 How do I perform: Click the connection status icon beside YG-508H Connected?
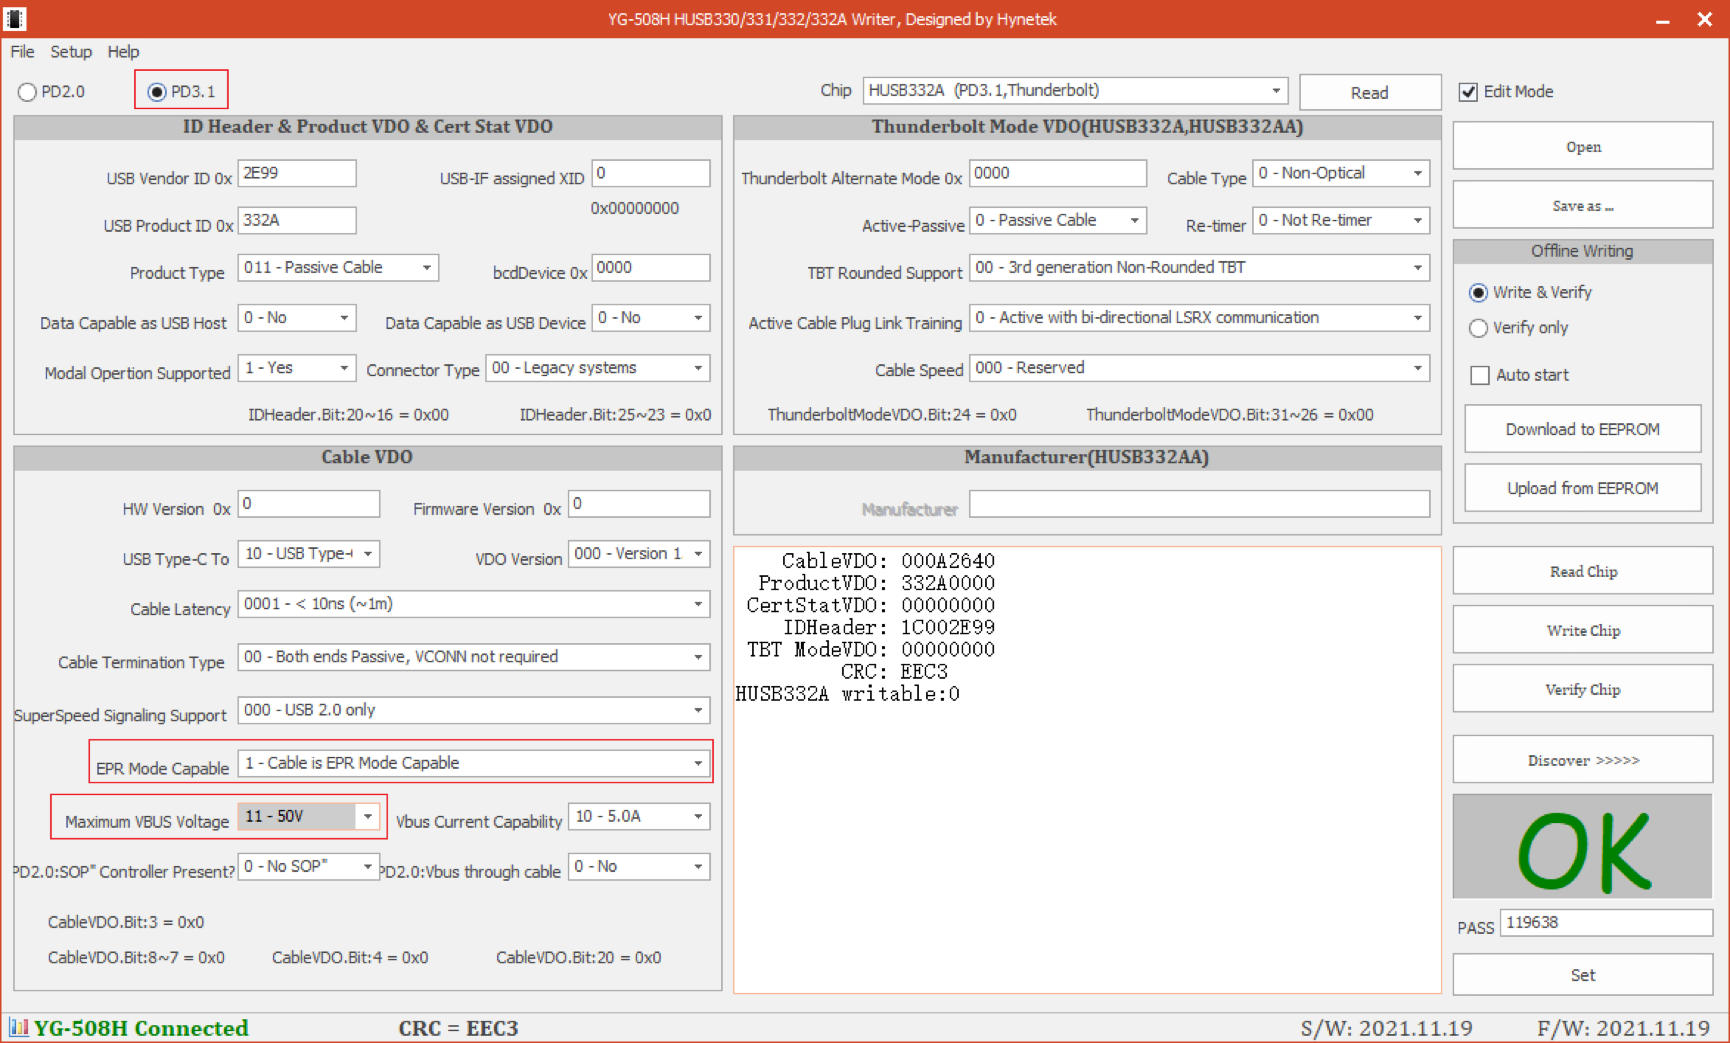click(x=18, y=1027)
